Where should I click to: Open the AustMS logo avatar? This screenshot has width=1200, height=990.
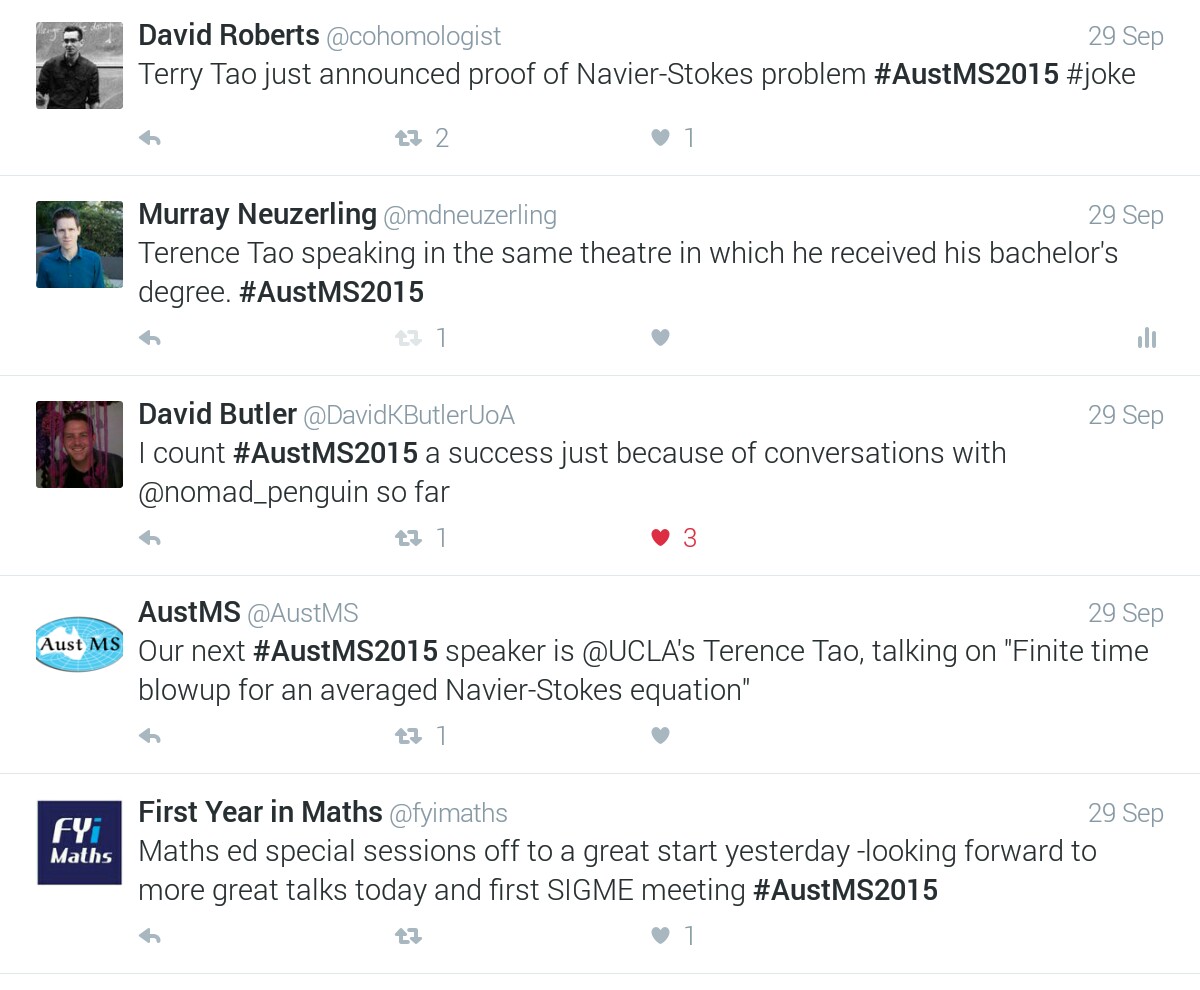pyautogui.click(x=79, y=644)
